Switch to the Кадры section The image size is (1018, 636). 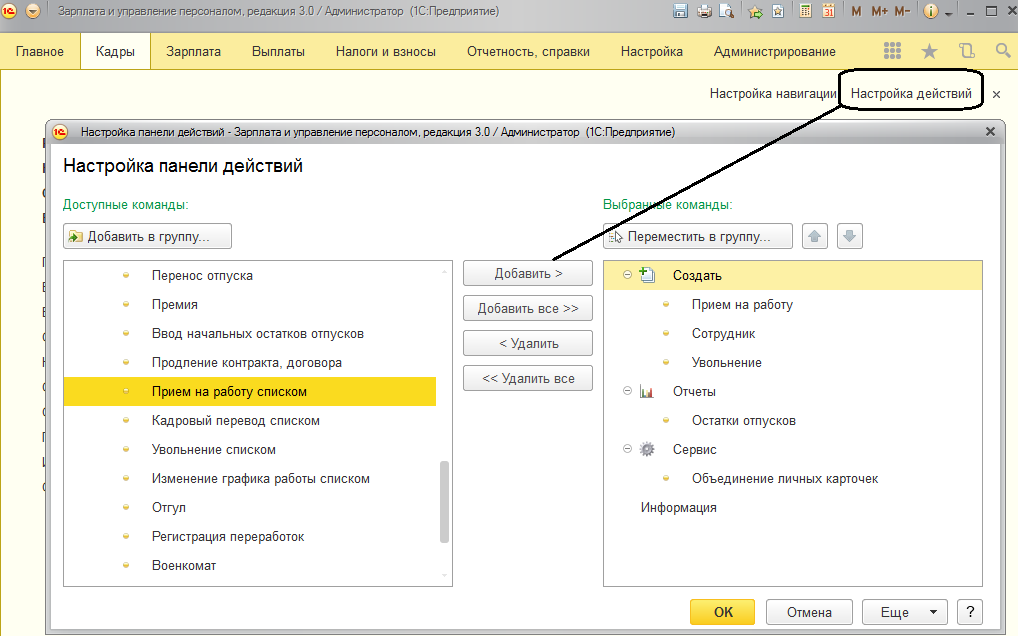[116, 51]
